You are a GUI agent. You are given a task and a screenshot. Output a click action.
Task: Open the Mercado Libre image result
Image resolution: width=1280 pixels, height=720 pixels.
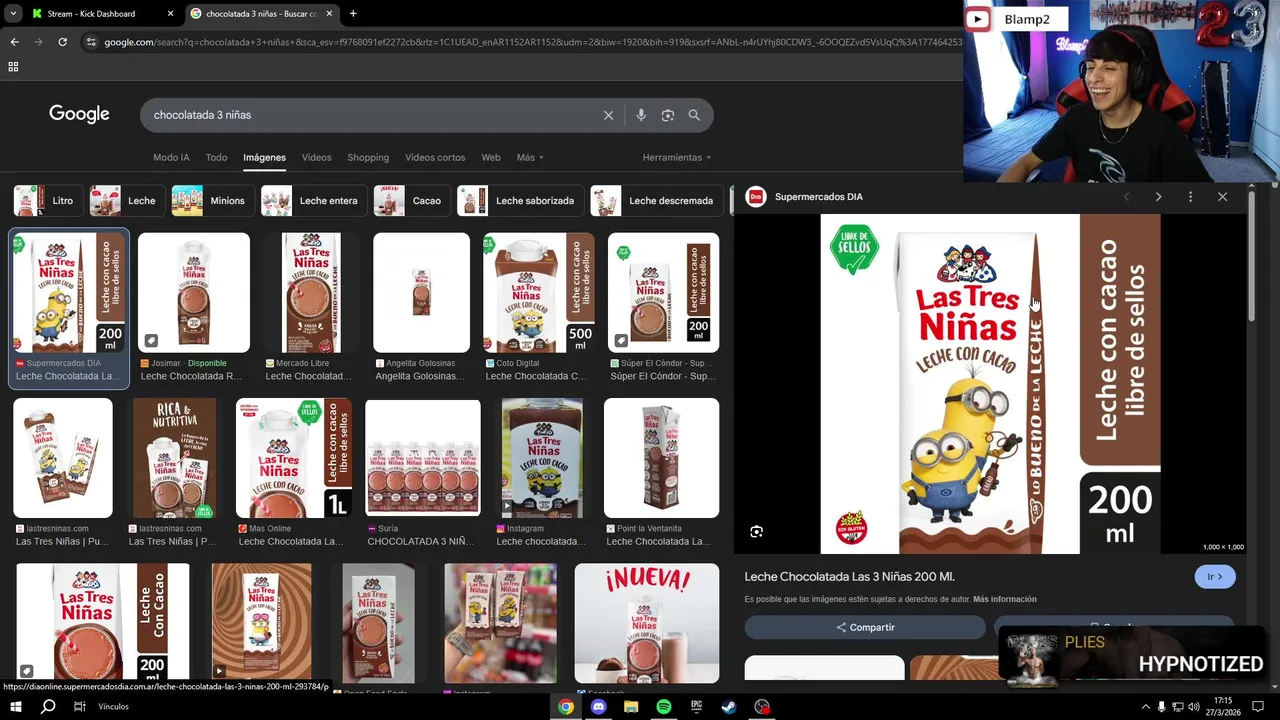[312, 293]
